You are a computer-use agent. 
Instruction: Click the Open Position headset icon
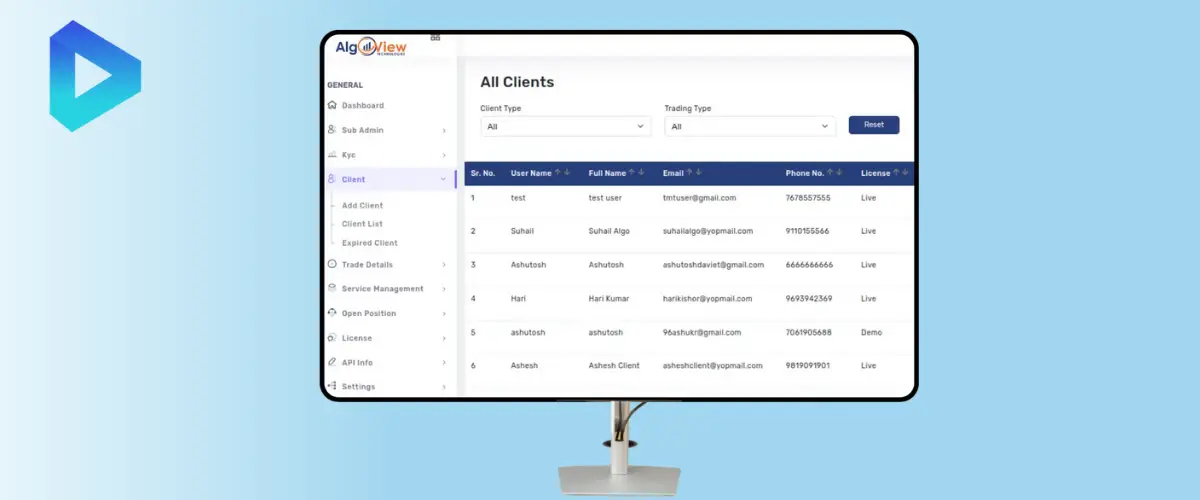(332, 313)
